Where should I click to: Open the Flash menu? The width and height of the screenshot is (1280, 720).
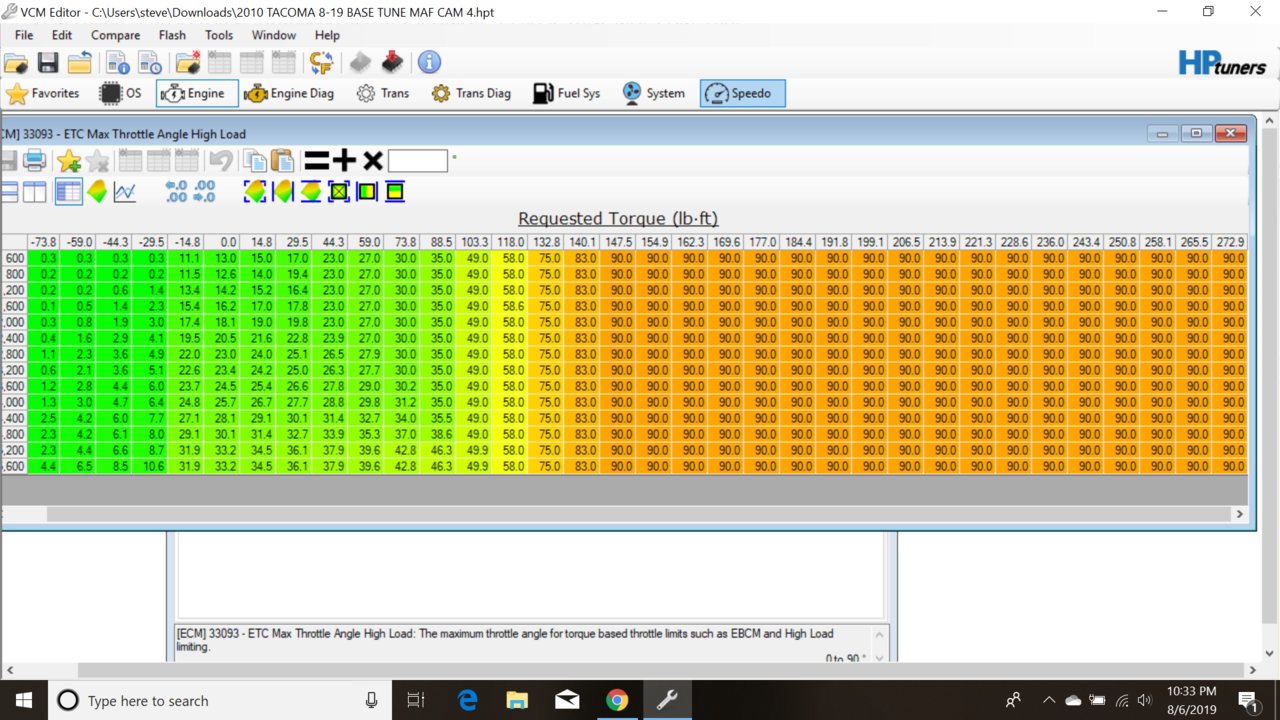click(x=172, y=35)
